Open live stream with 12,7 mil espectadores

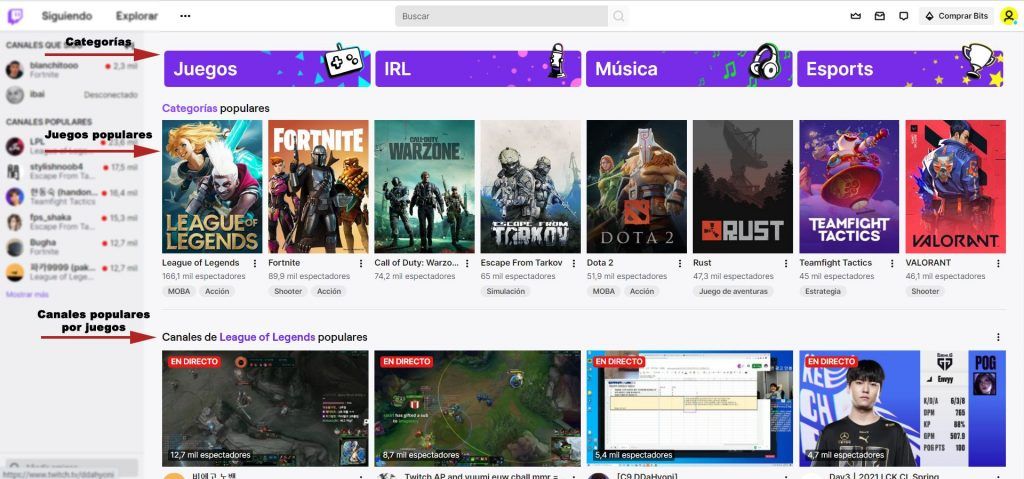[x=265, y=408]
